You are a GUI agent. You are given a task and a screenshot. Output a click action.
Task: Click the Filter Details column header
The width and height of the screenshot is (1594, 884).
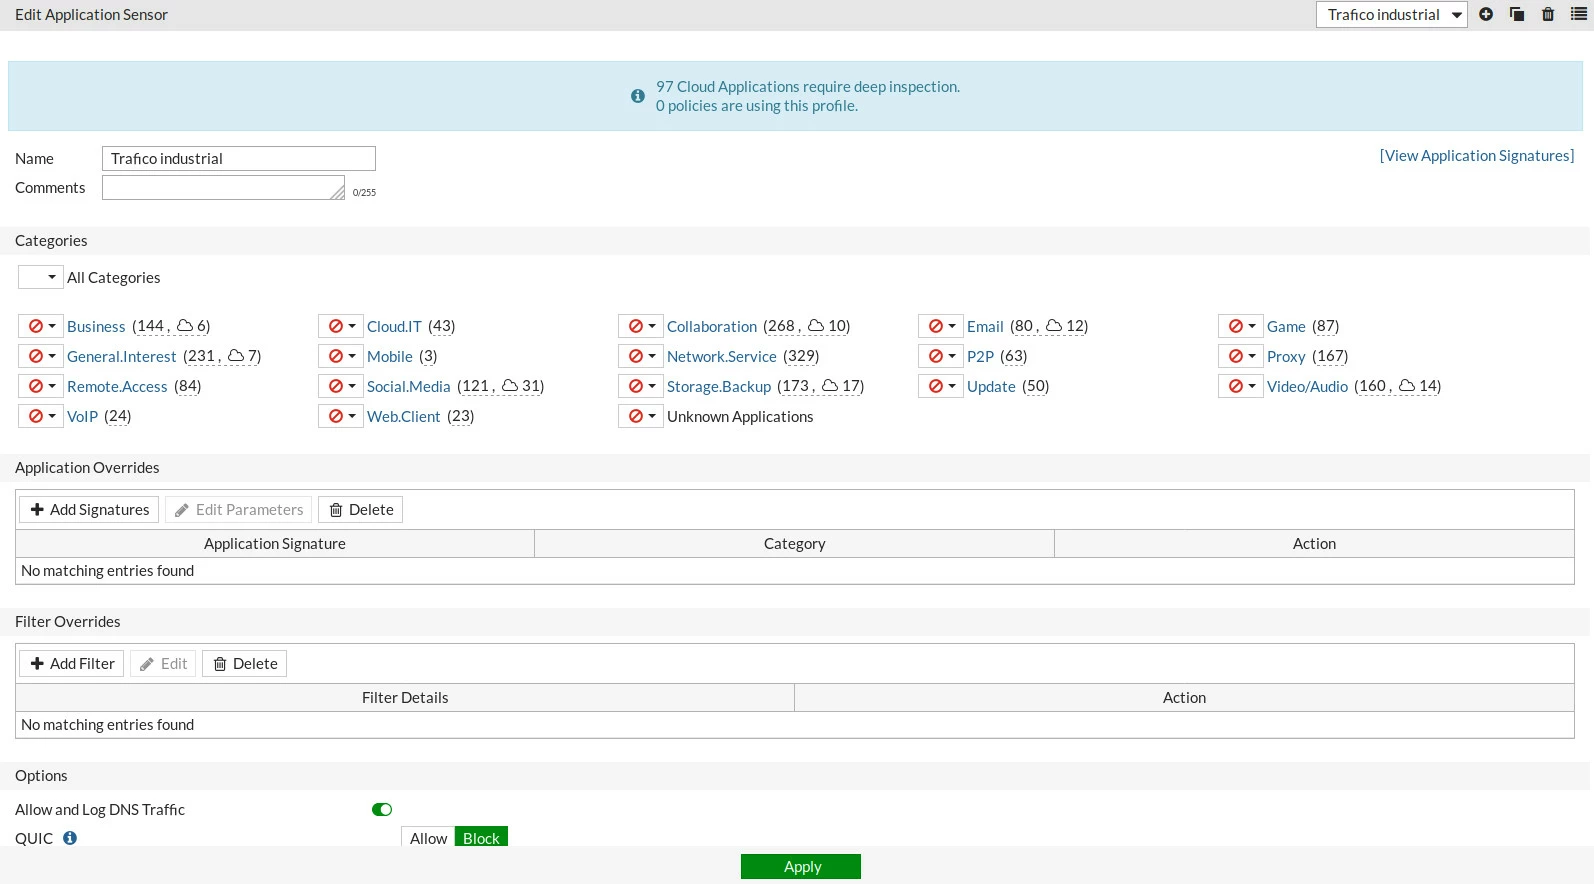(x=405, y=698)
